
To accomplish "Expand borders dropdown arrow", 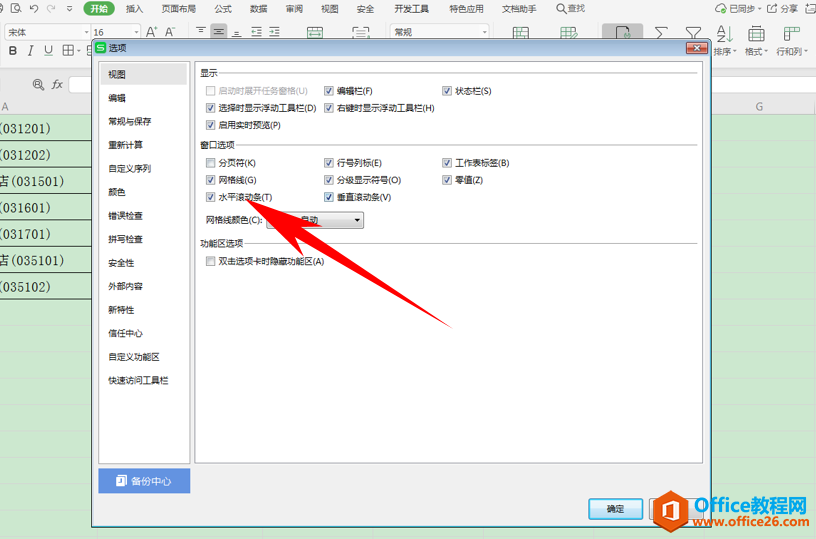I will point(79,50).
